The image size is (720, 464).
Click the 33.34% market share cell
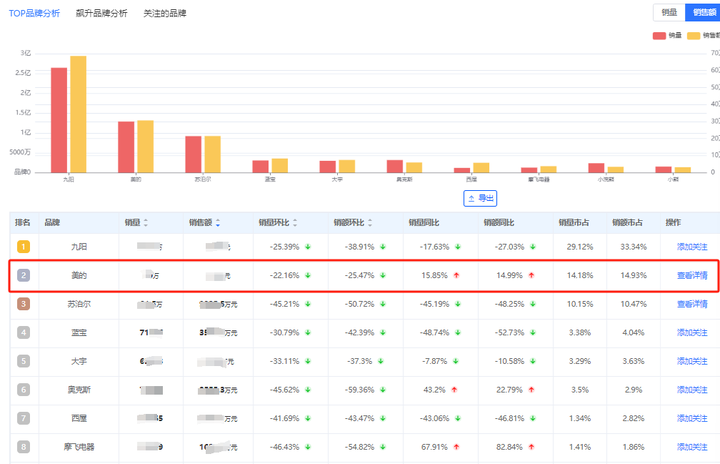tap(633, 247)
